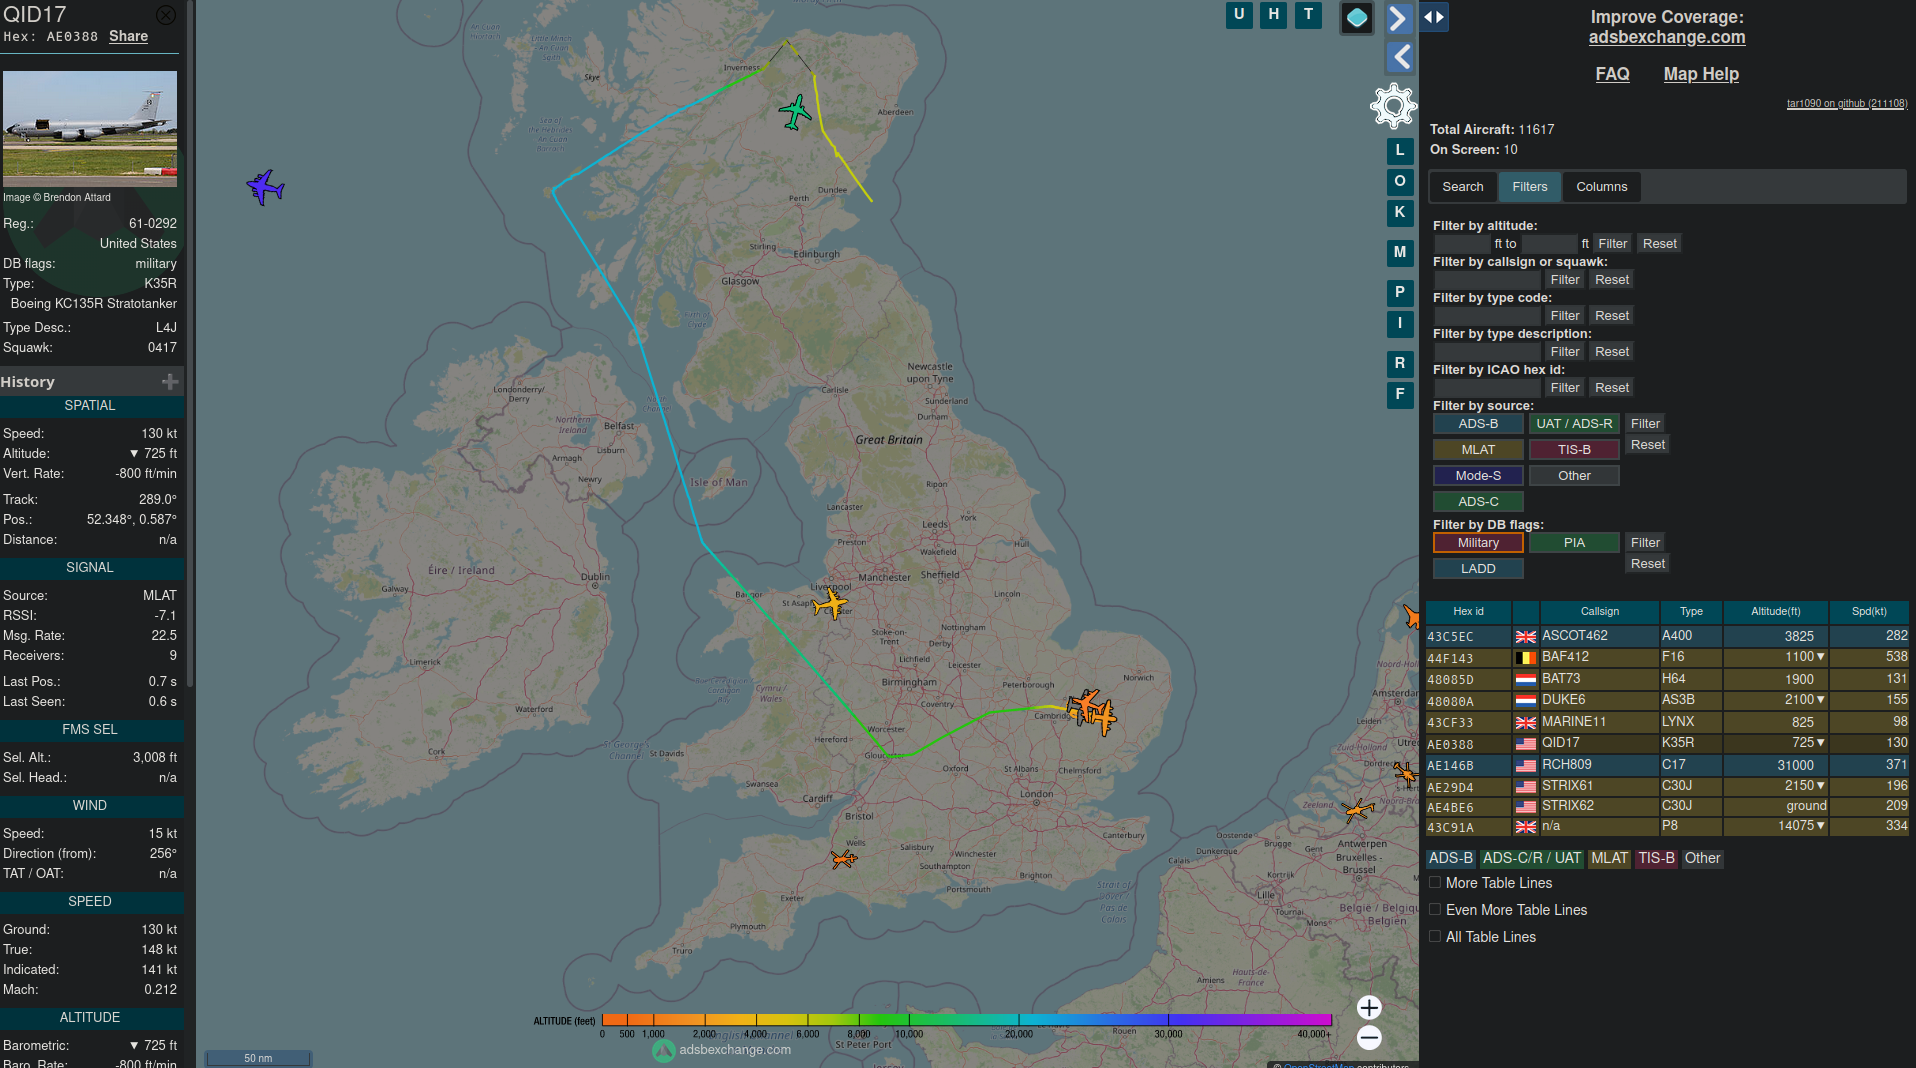
Task: Toggle the M map button
Action: click(1400, 253)
